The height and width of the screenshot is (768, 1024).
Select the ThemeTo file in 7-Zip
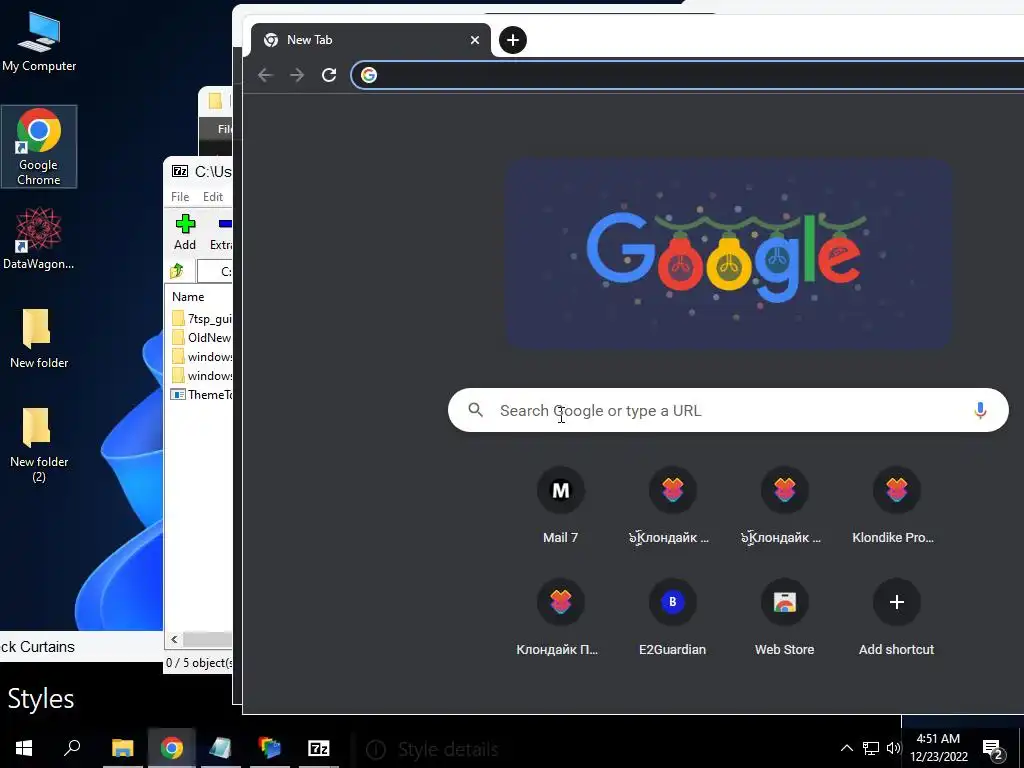(x=201, y=394)
